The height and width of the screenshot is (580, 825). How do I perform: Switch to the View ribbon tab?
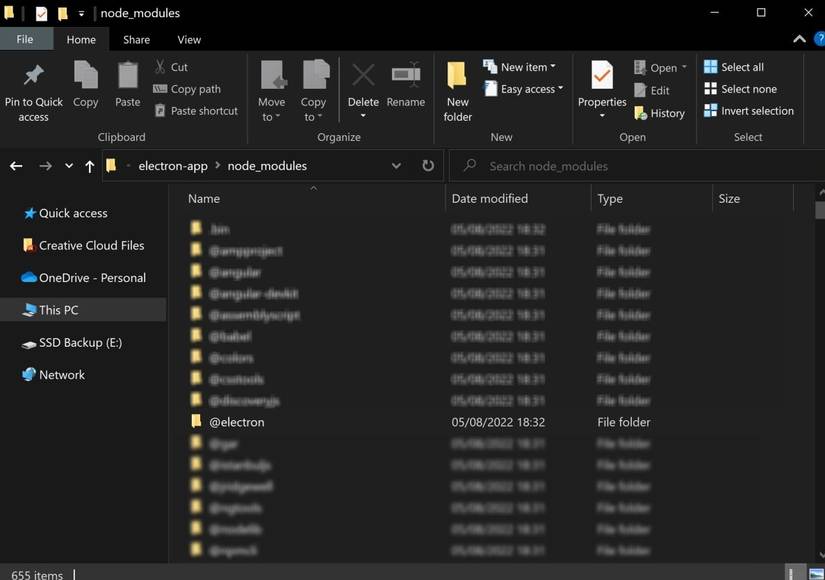[188, 39]
